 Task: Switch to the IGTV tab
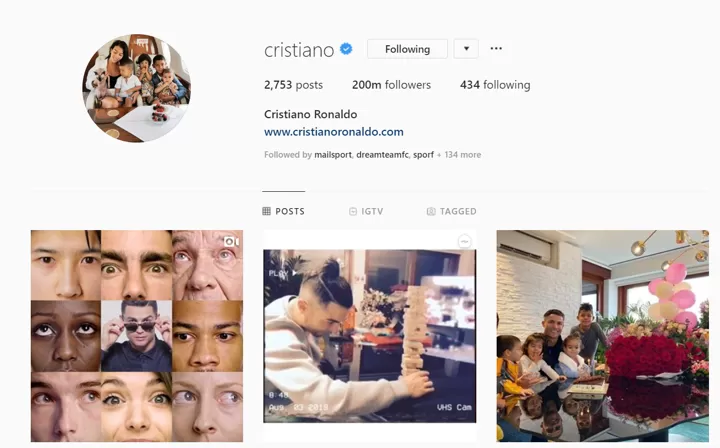366,211
